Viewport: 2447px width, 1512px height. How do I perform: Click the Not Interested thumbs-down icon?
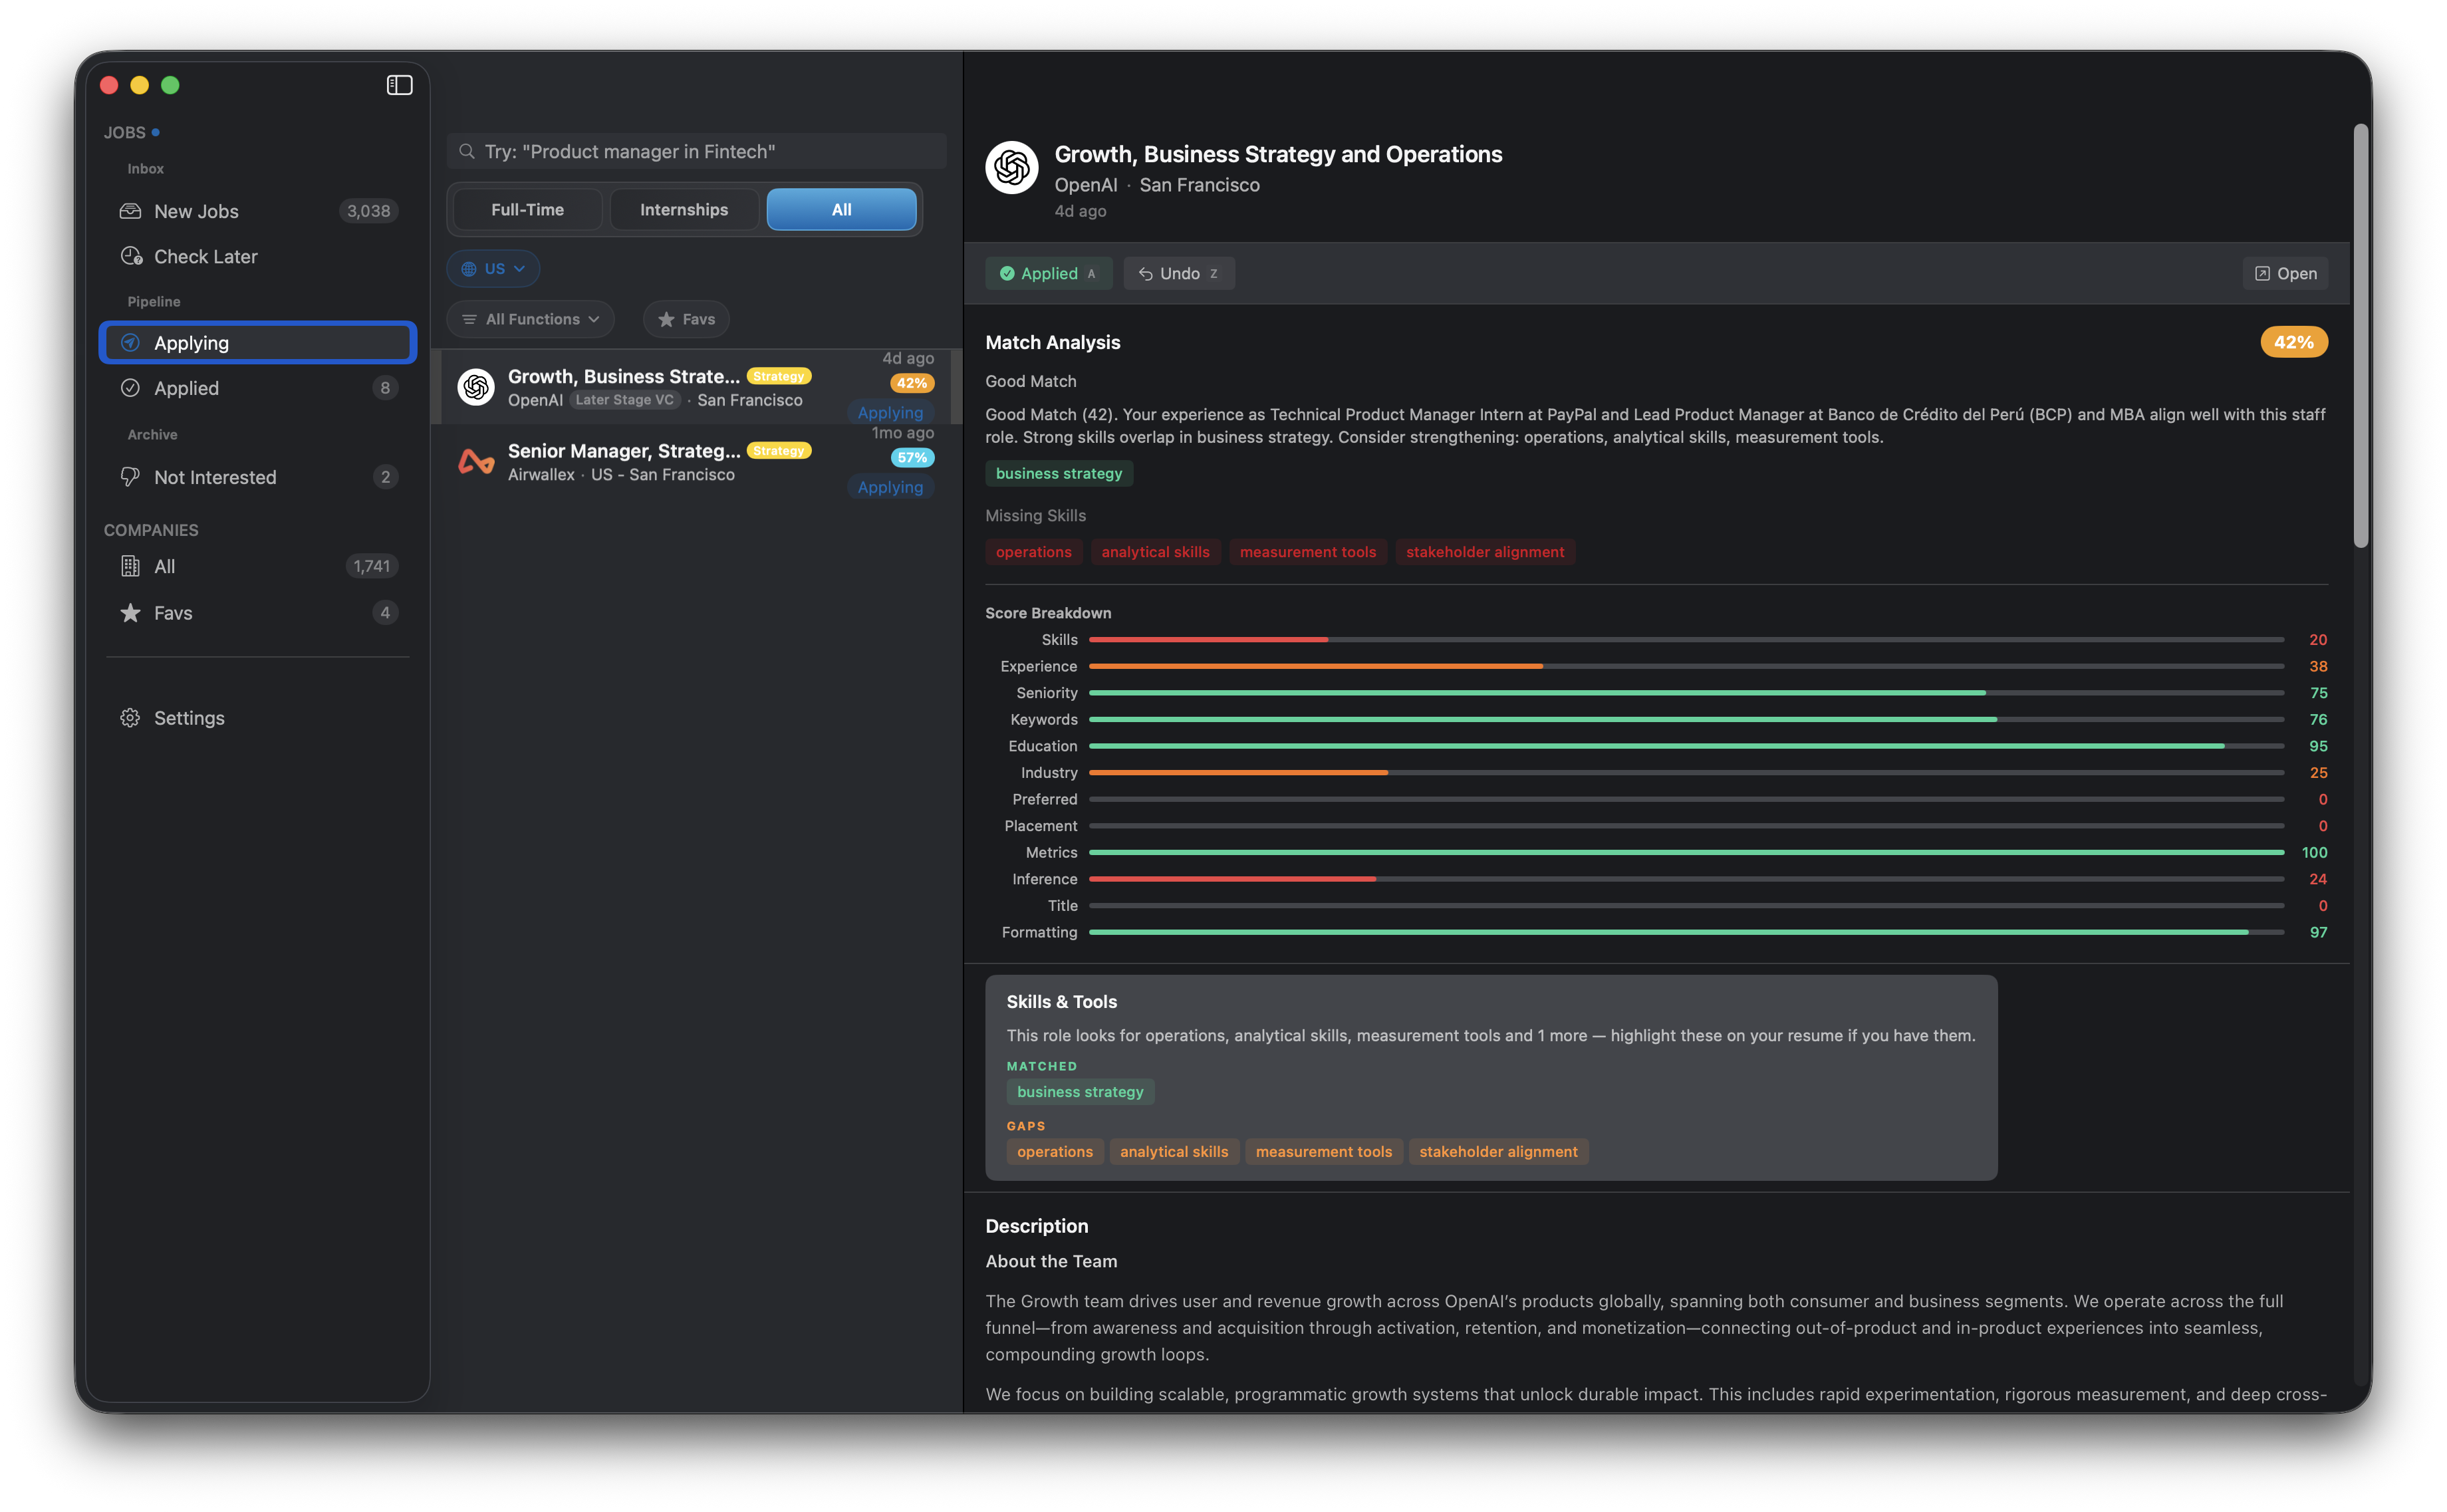[x=130, y=477]
